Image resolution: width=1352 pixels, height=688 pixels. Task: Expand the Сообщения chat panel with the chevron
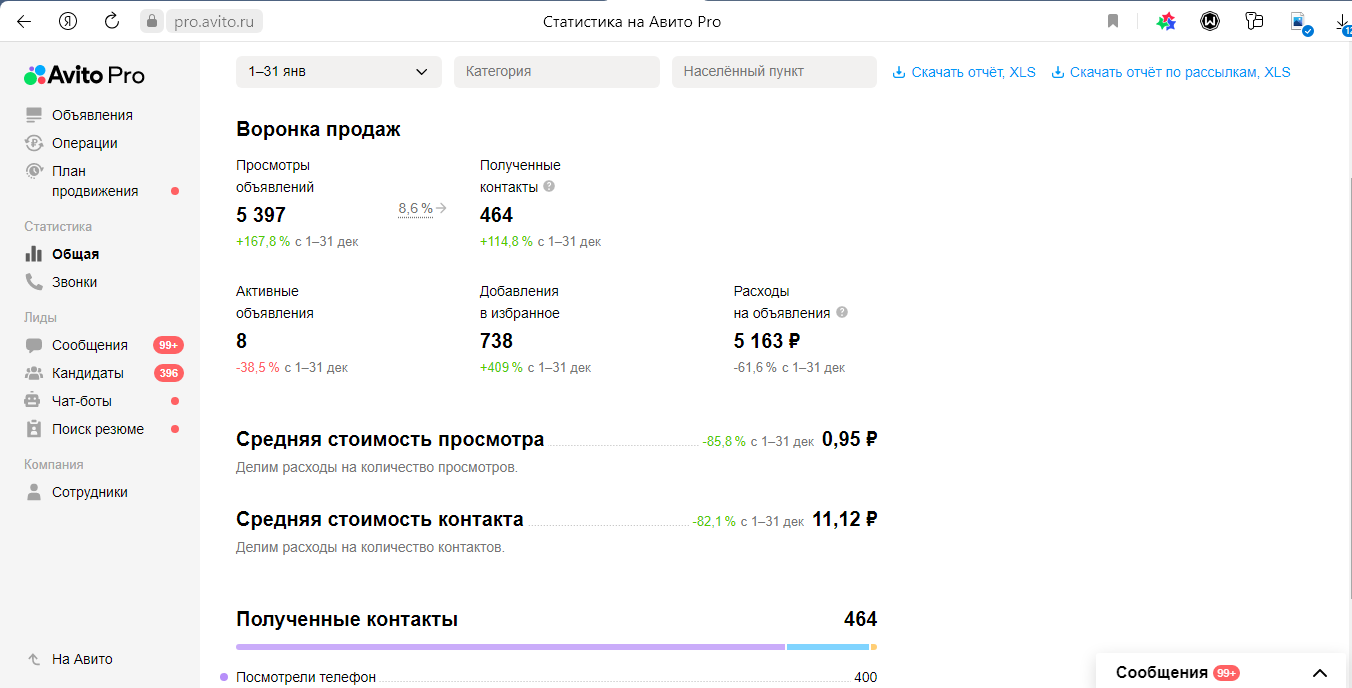1320,673
